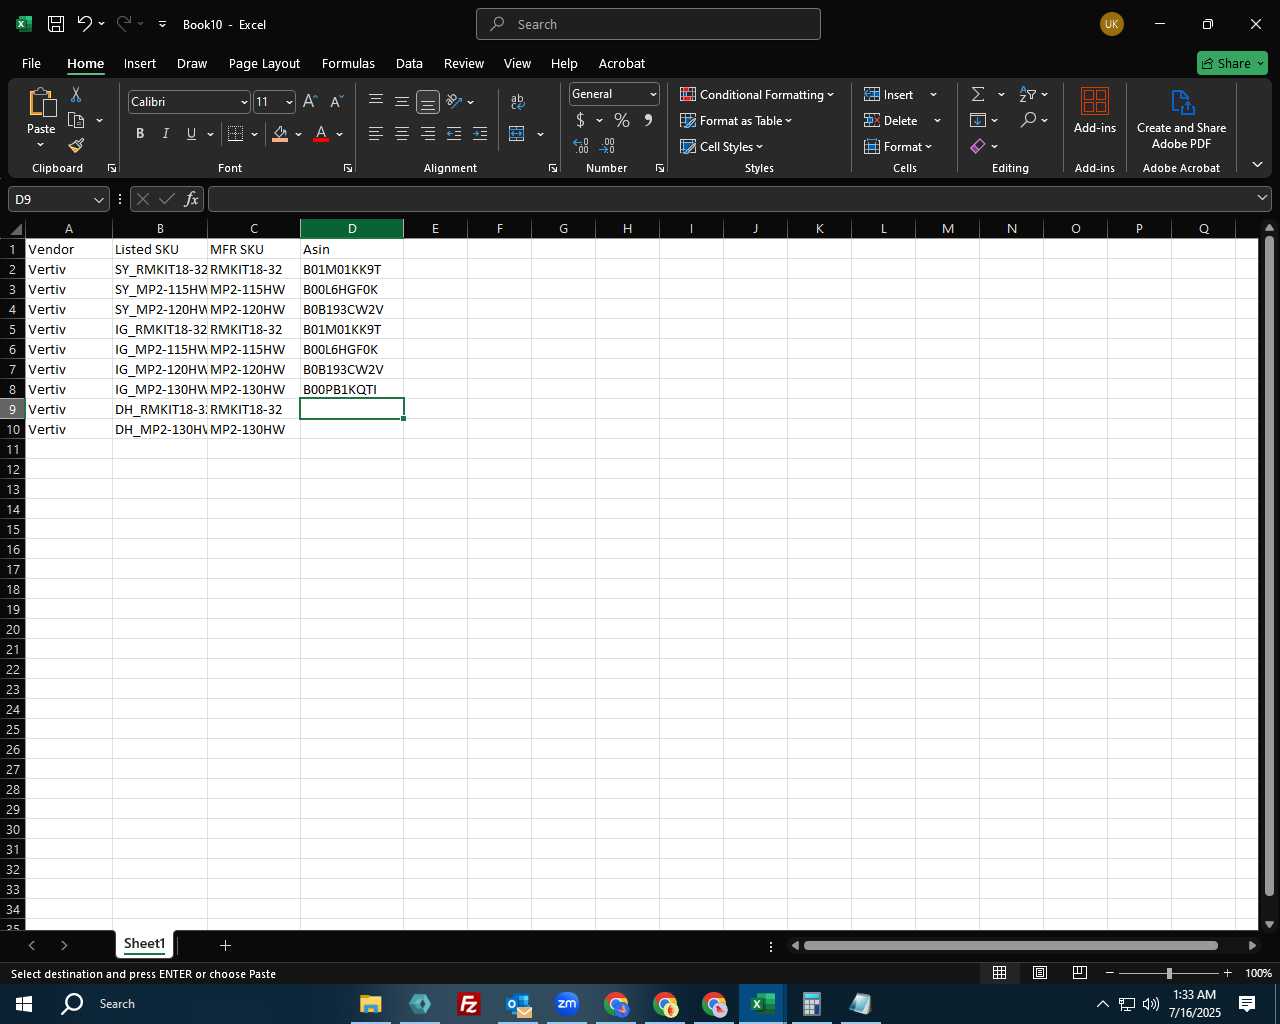Toggle Center horizontal alignment
The width and height of the screenshot is (1280, 1024).
coord(402,134)
